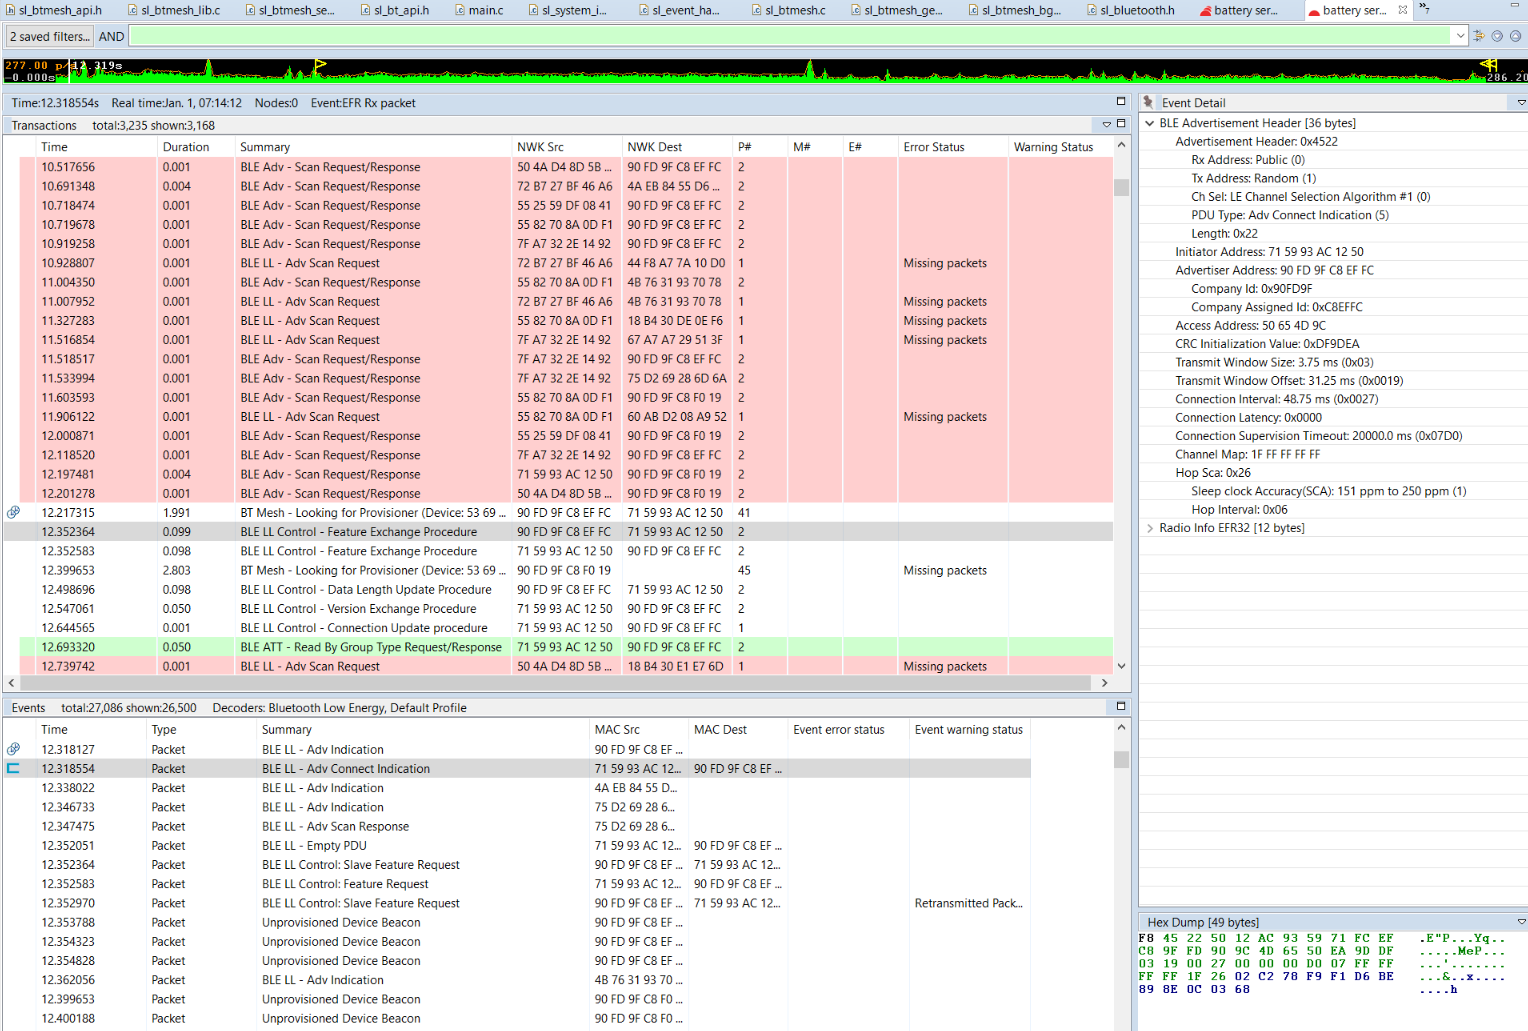Click the filter manager arrow icon
1528x1031 pixels.
coord(1479,36)
